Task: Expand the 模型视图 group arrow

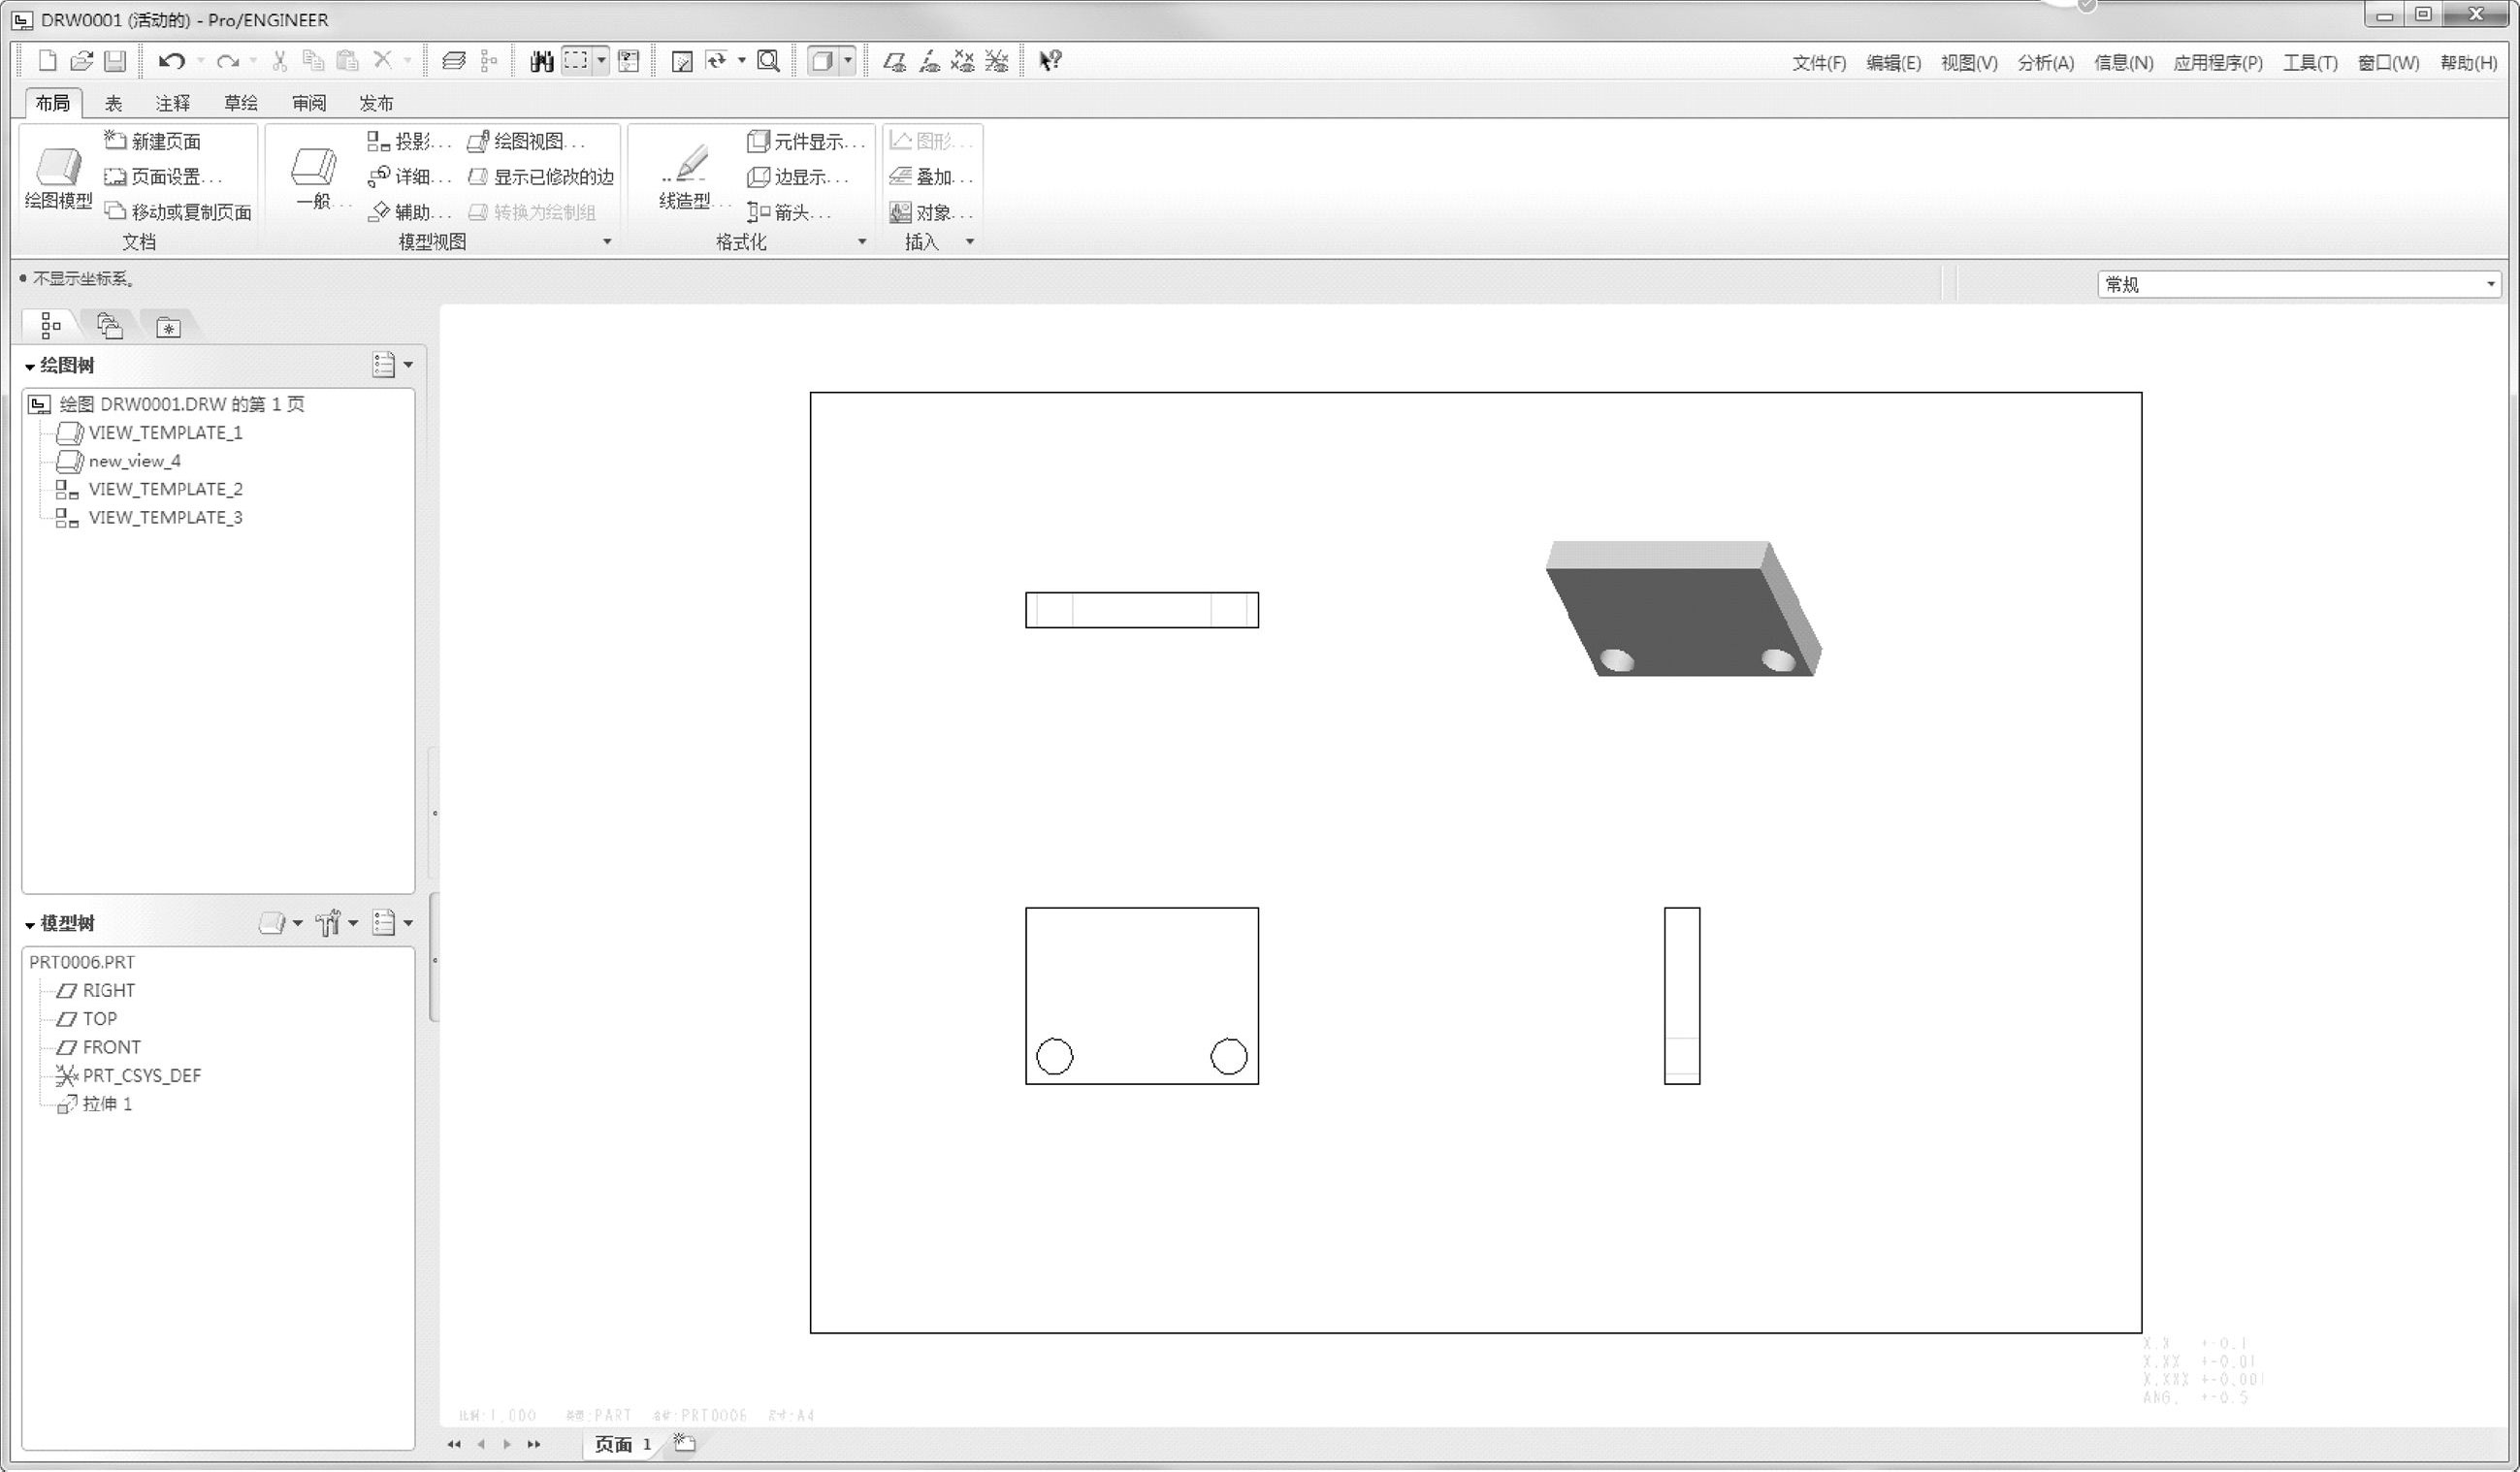Action: click(x=607, y=242)
